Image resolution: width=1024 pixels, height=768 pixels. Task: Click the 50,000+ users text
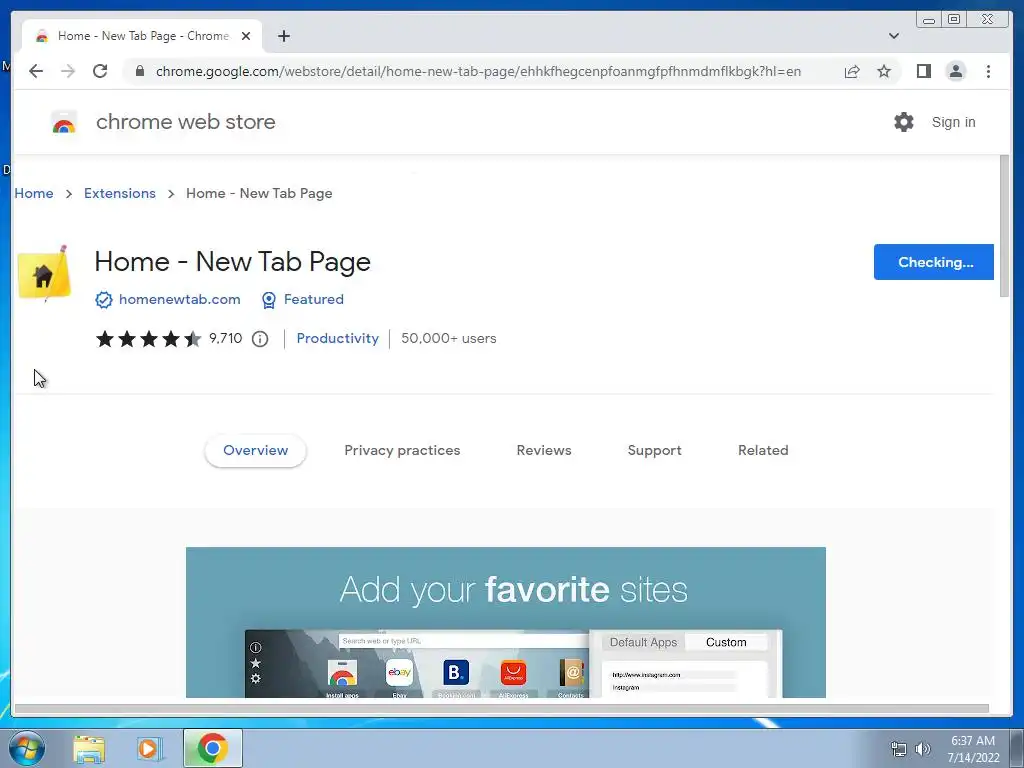(449, 339)
